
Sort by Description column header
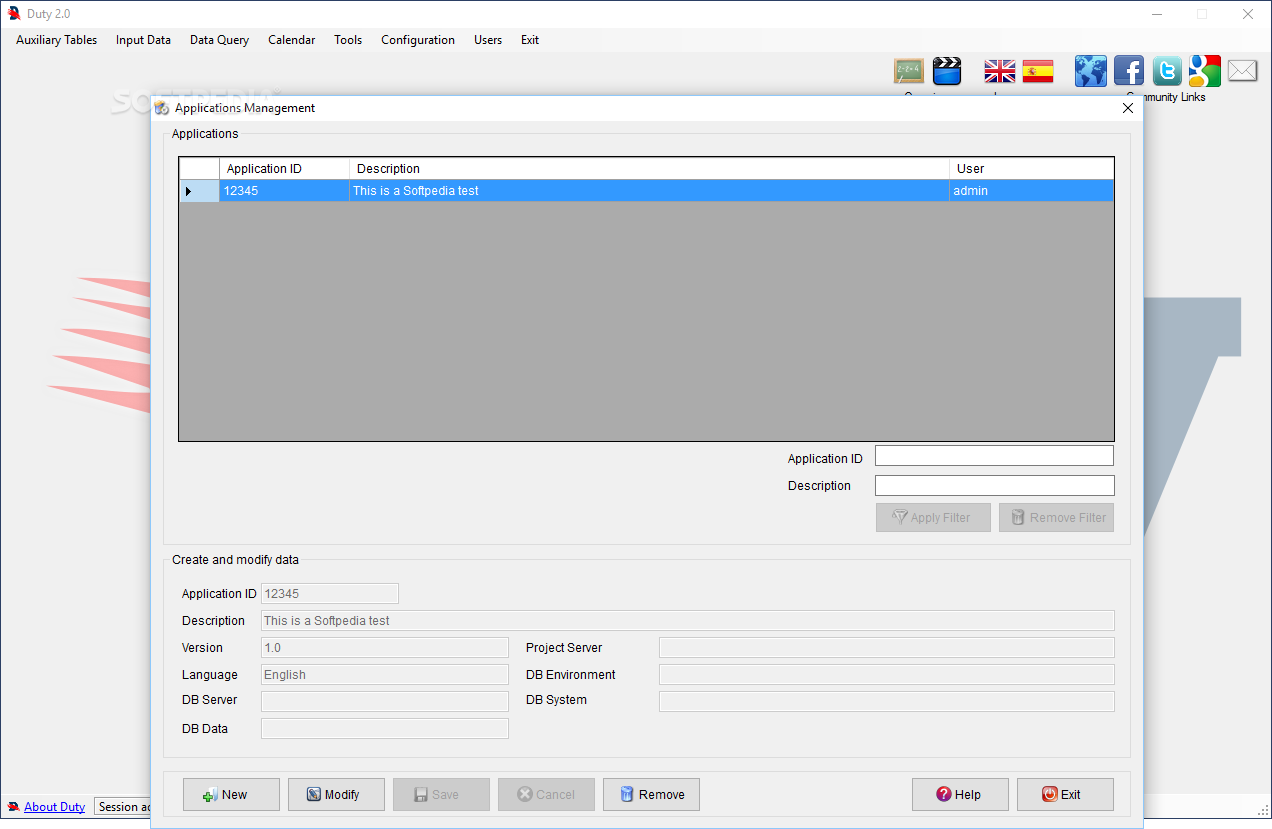point(649,169)
